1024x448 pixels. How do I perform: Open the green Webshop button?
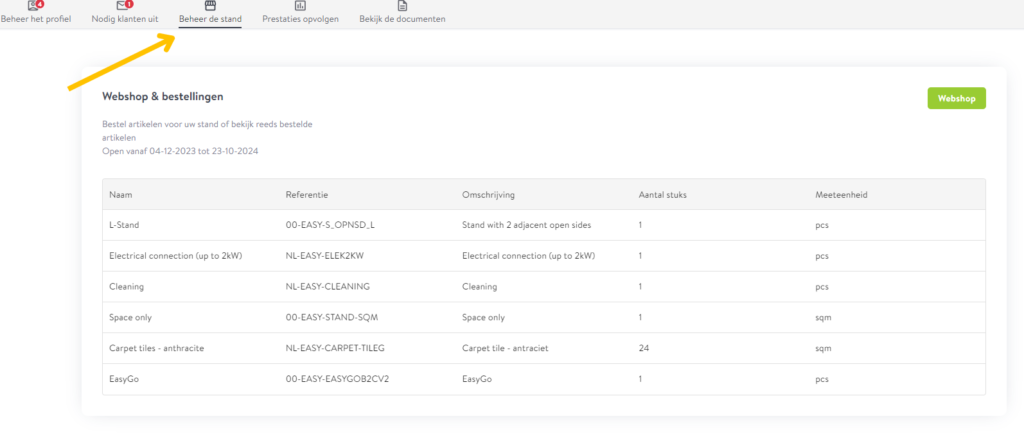coord(957,98)
